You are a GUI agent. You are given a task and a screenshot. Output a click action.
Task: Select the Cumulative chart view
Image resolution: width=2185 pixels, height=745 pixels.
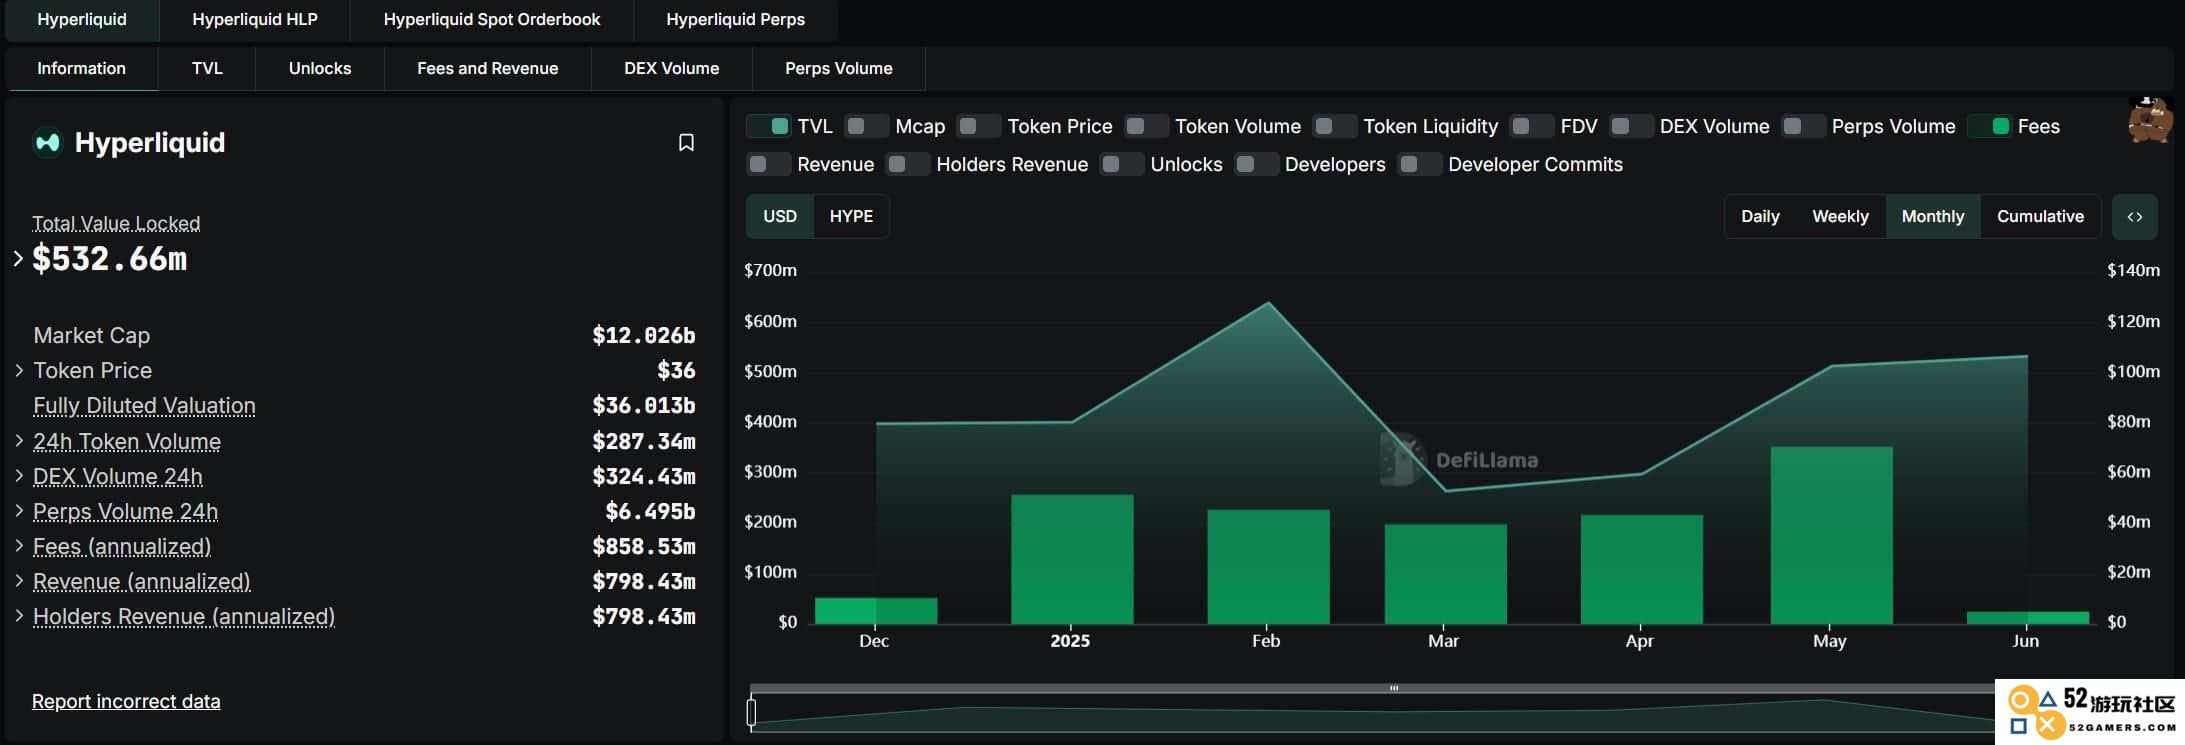point(2040,217)
